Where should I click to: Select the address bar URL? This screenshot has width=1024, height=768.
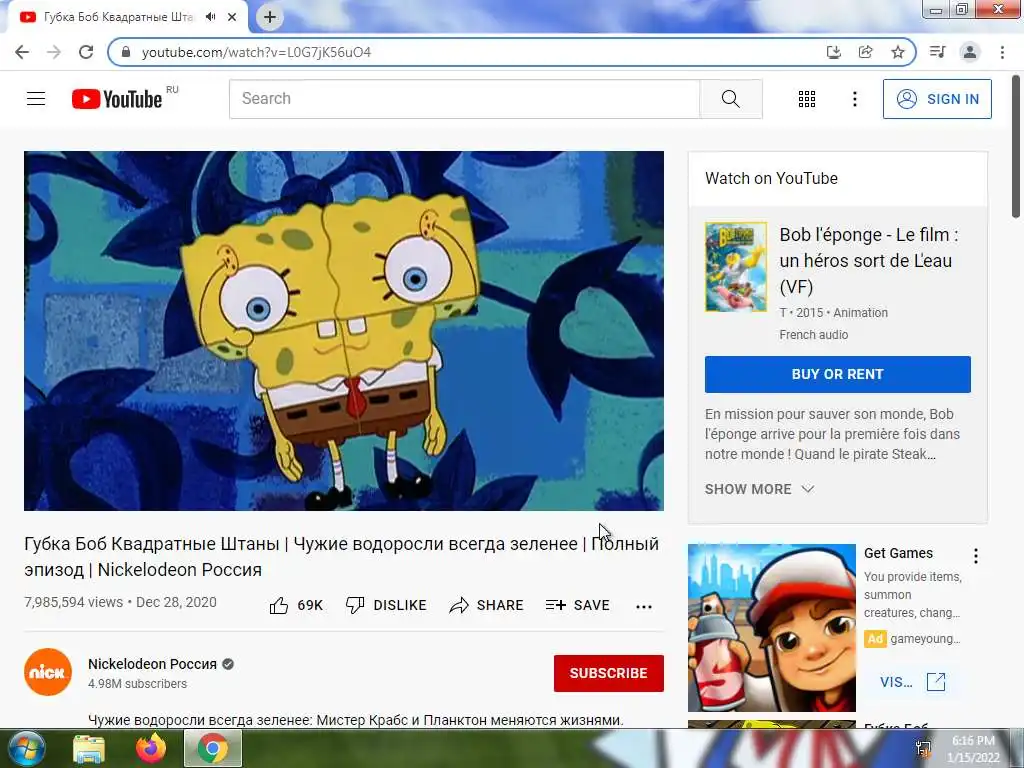(256, 52)
